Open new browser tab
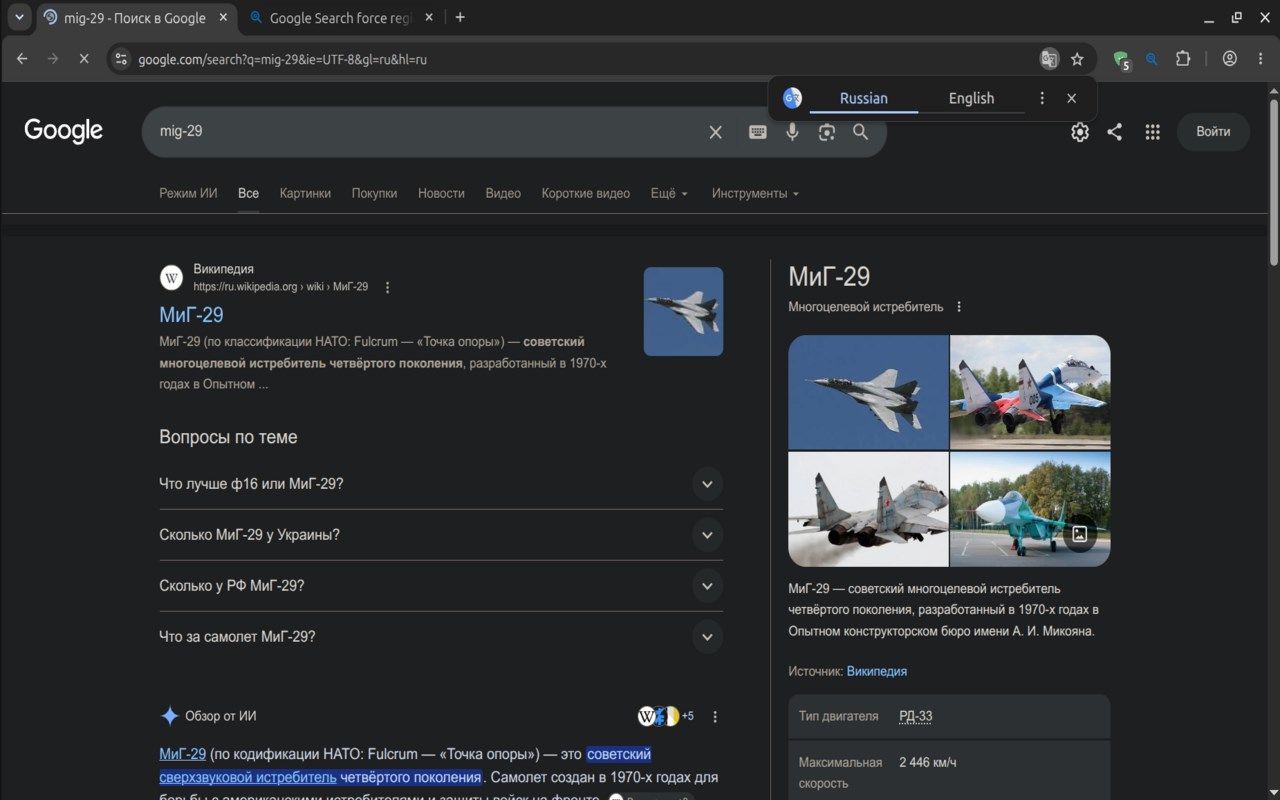This screenshot has height=800, width=1280. pyautogui.click(x=460, y=17)
